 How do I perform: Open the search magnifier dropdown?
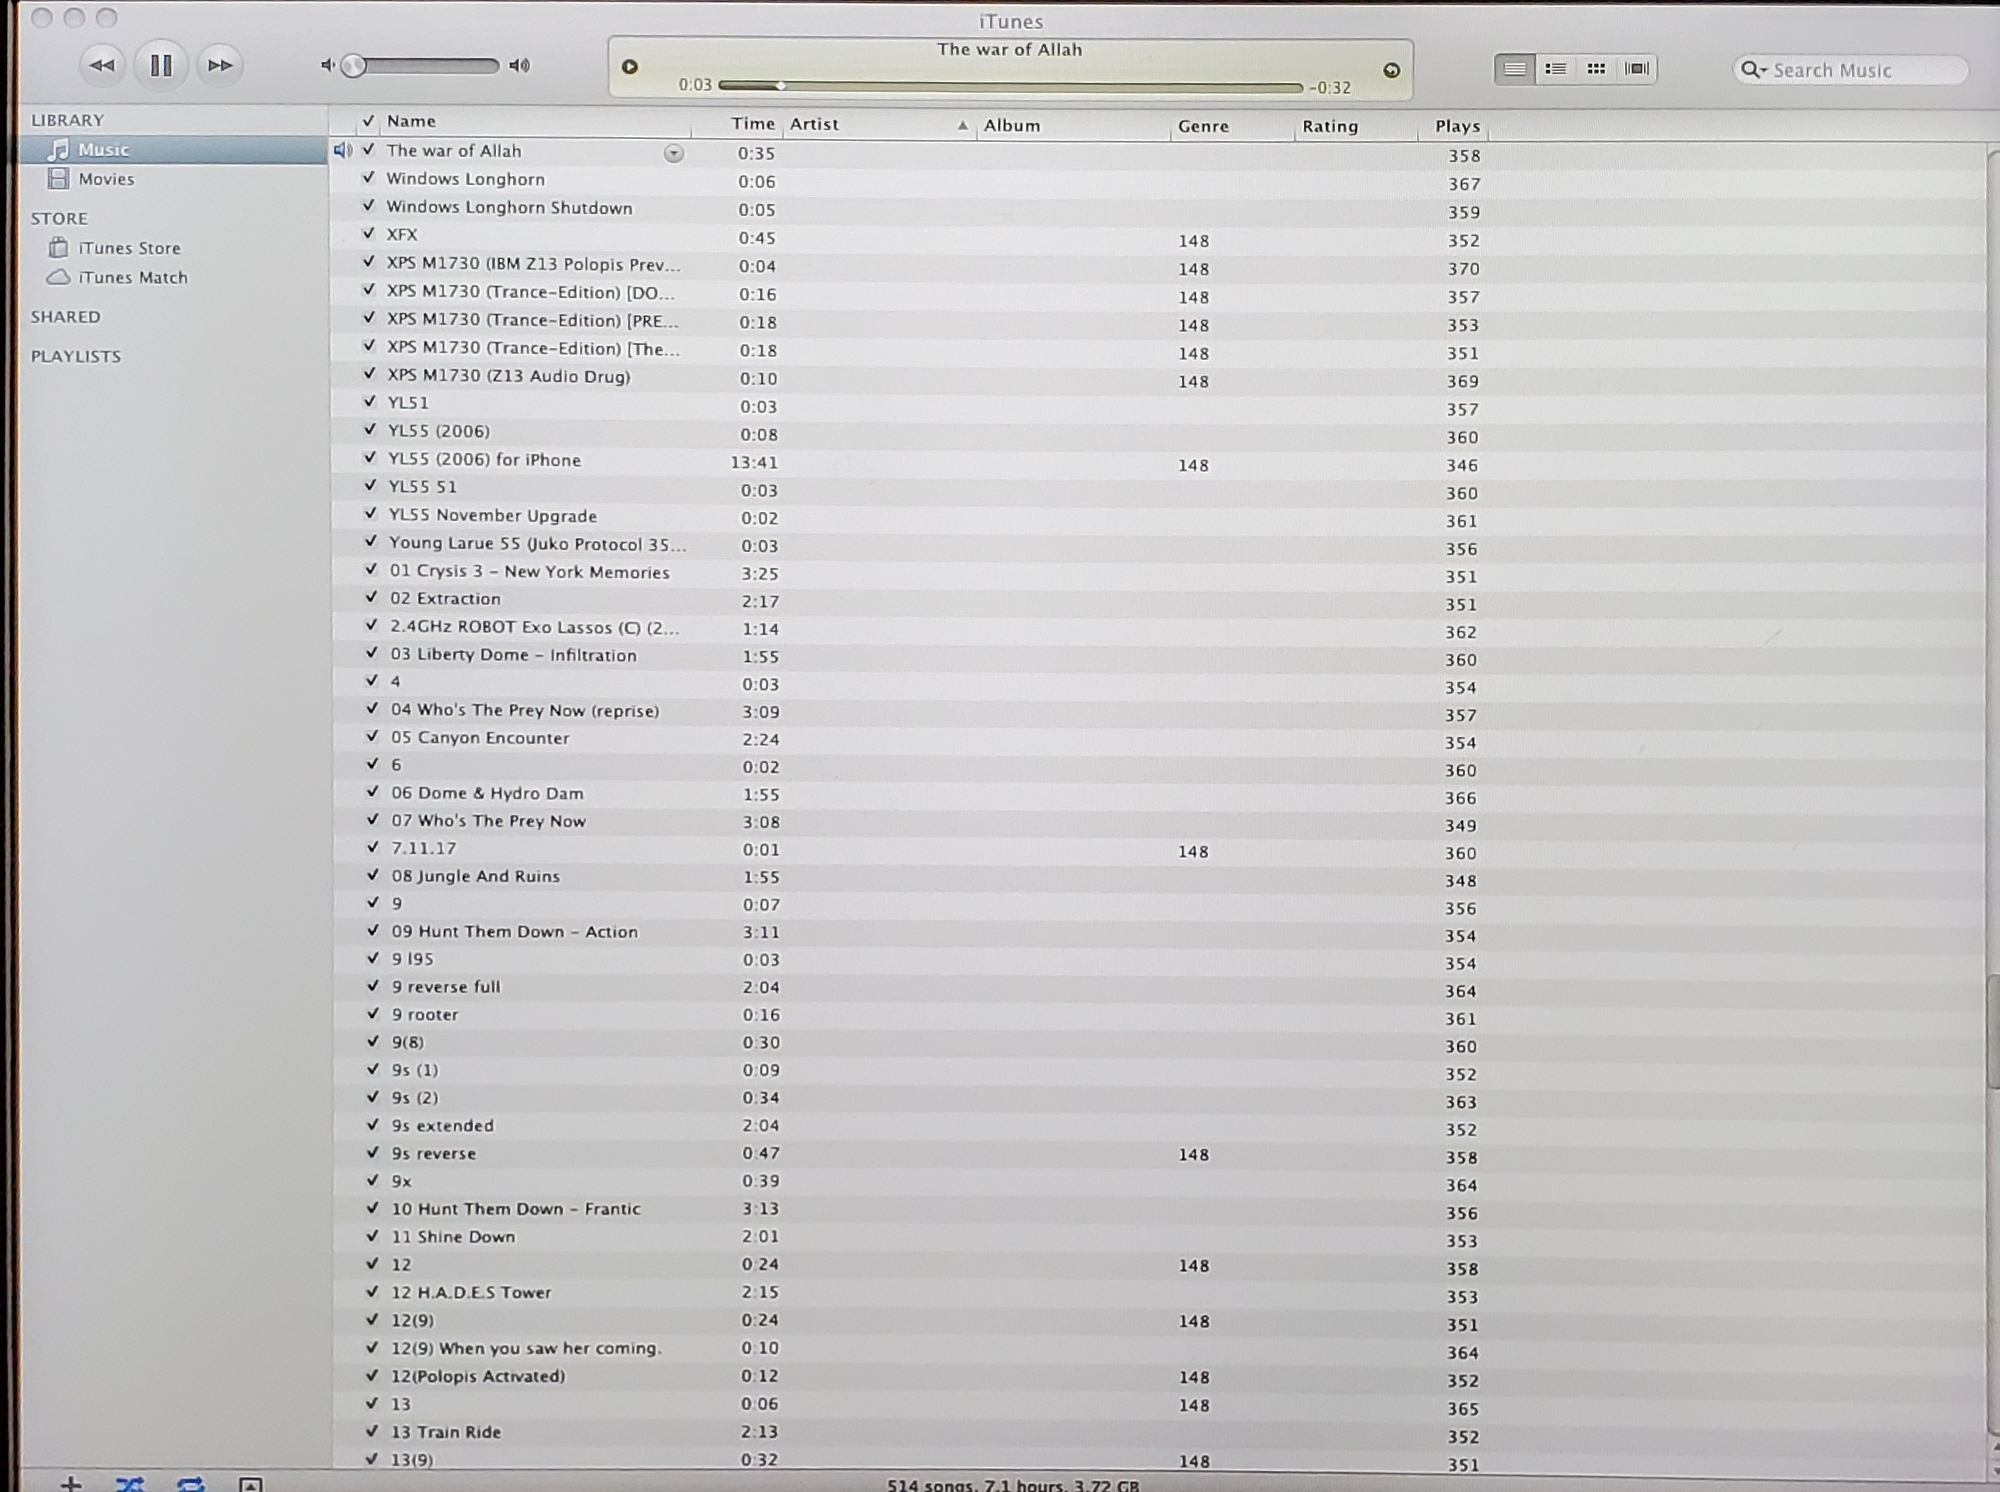(x=1754, y=70)
